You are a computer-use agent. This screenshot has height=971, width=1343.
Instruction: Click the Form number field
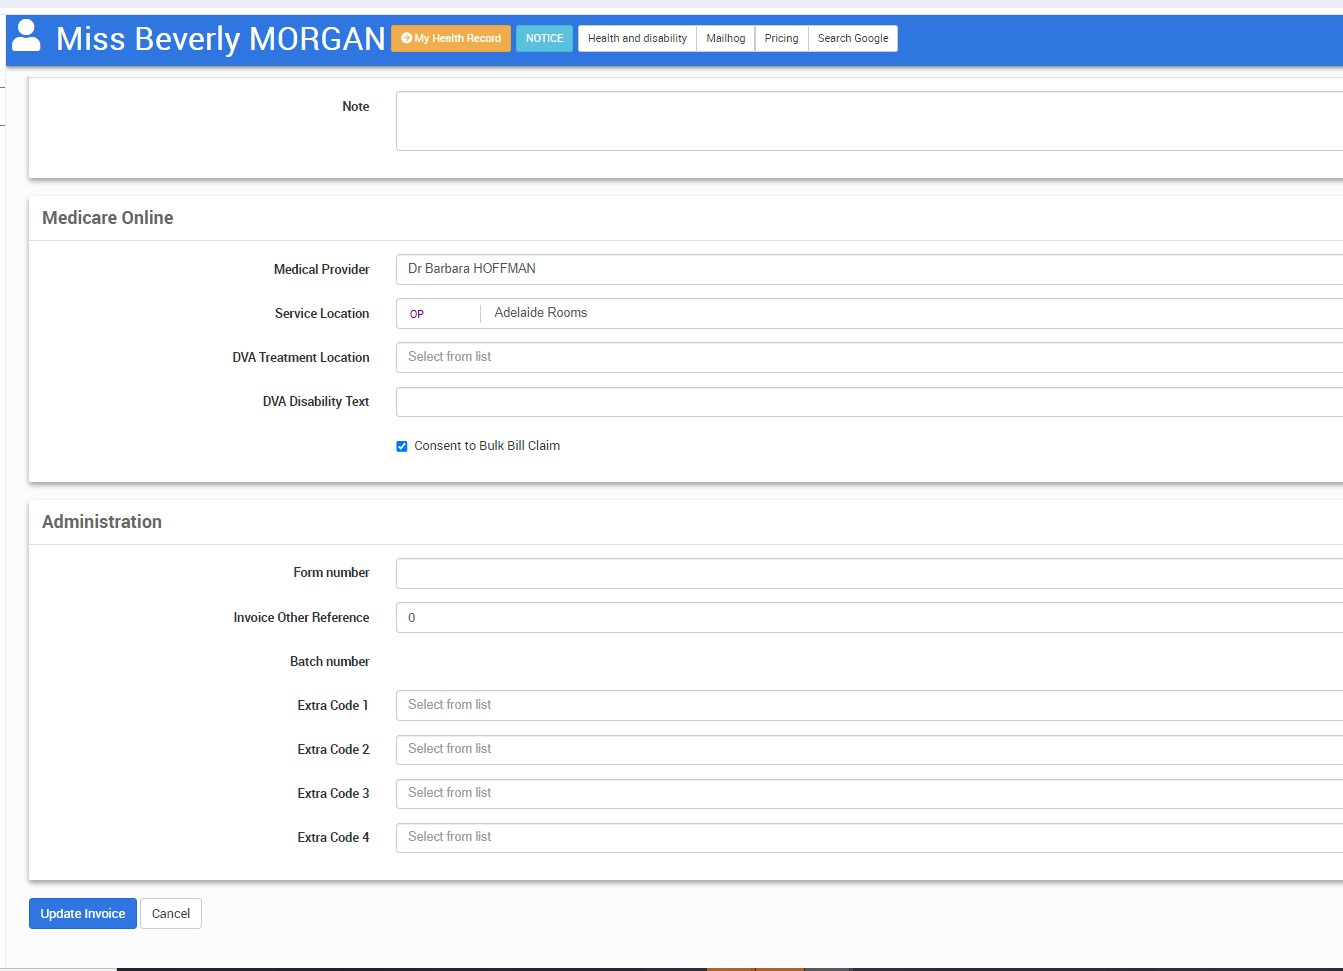tap(869, 573)
